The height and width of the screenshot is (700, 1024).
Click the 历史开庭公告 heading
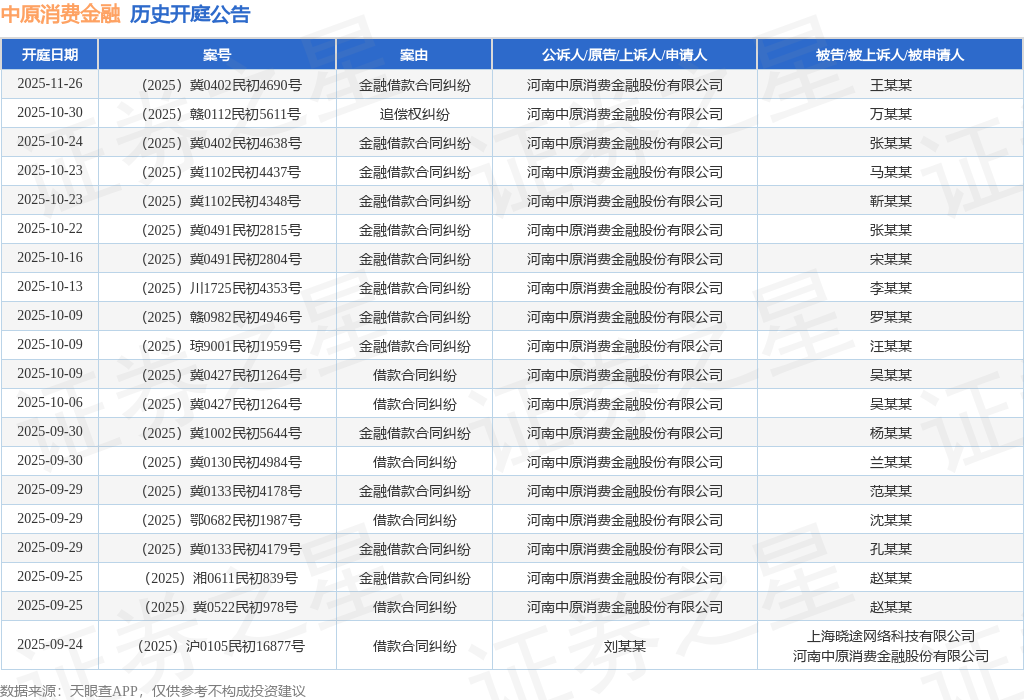click(190, 14)
